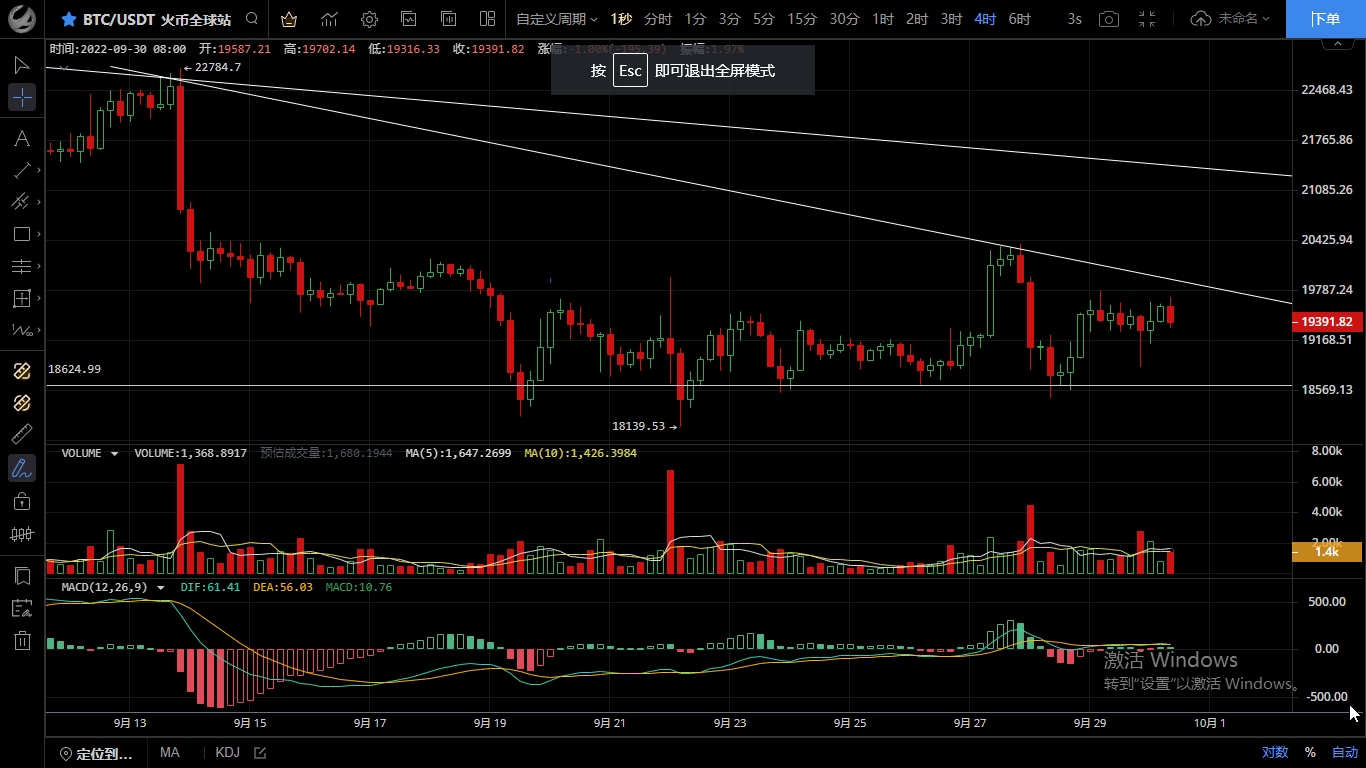Click the Huobi logo in the top-left corner
1366x768 pixels.
pos(22,19)
